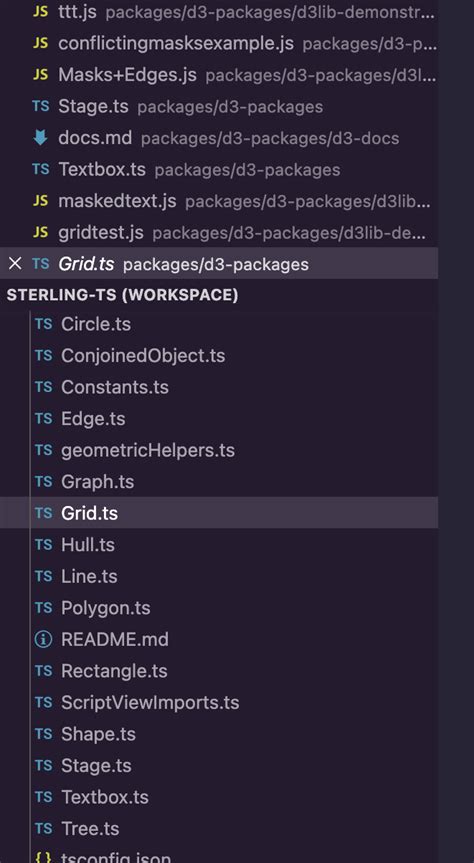Viewport: 474px width, 863px height.
Task: Open Rectangle.ts in the explorer
Action: point(219,670)
